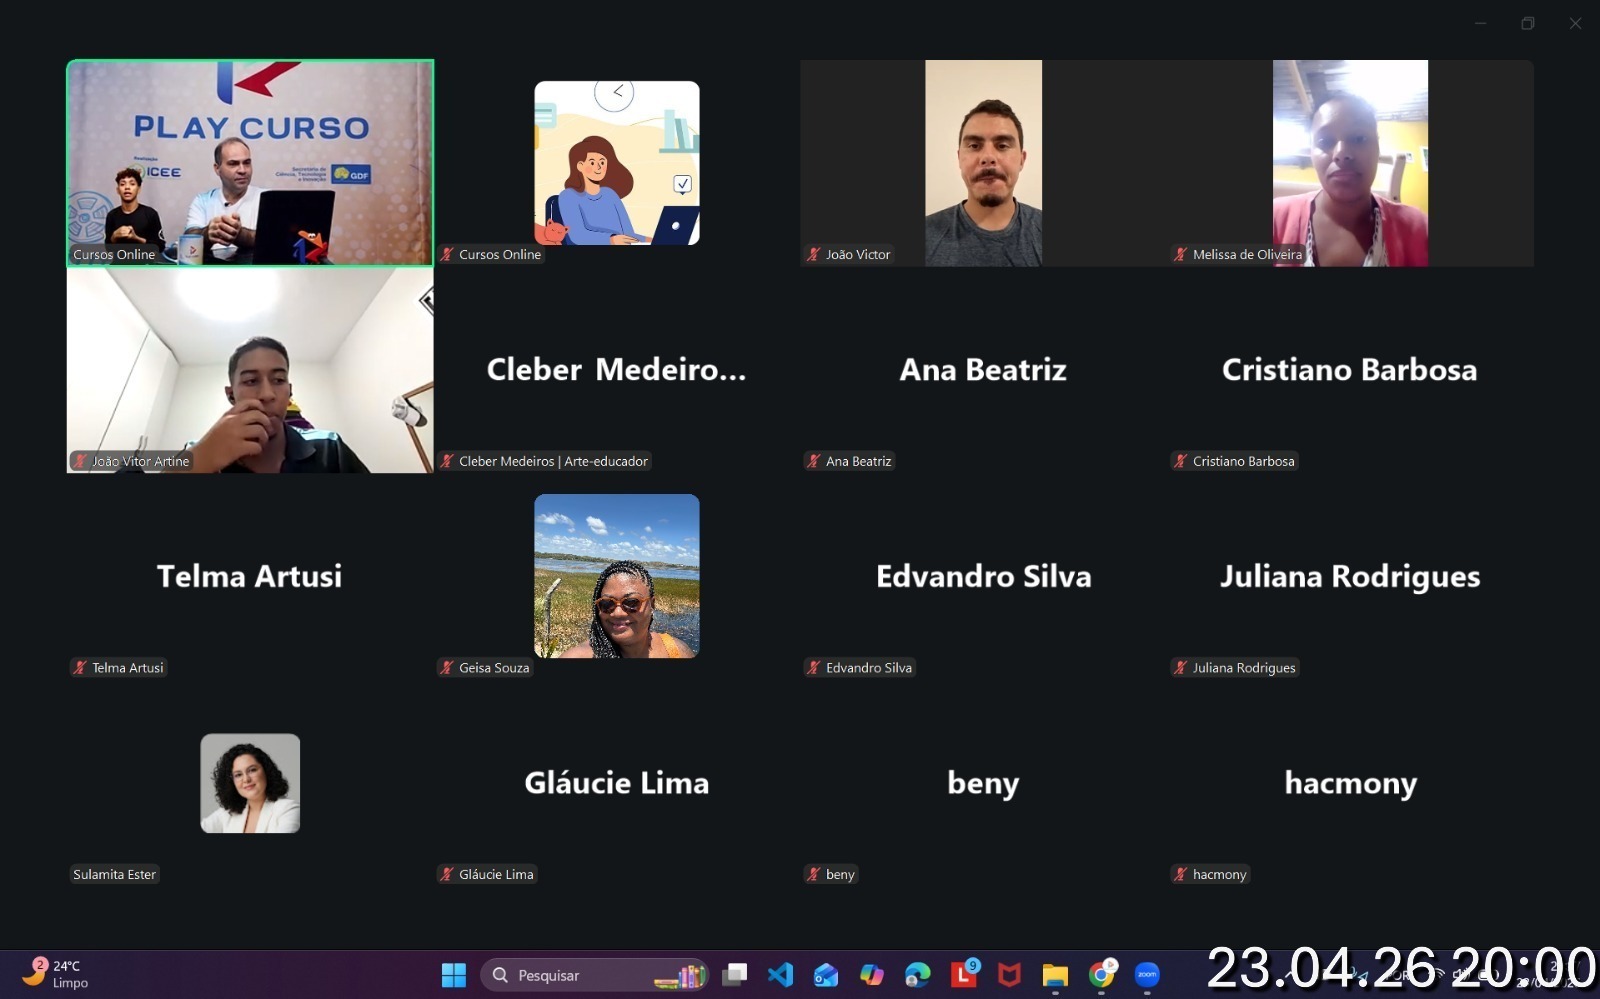The image size is (1600, 999).
Task: Click the muted mic icon beside João Vitor Artine
Action: tap(80, 461)
